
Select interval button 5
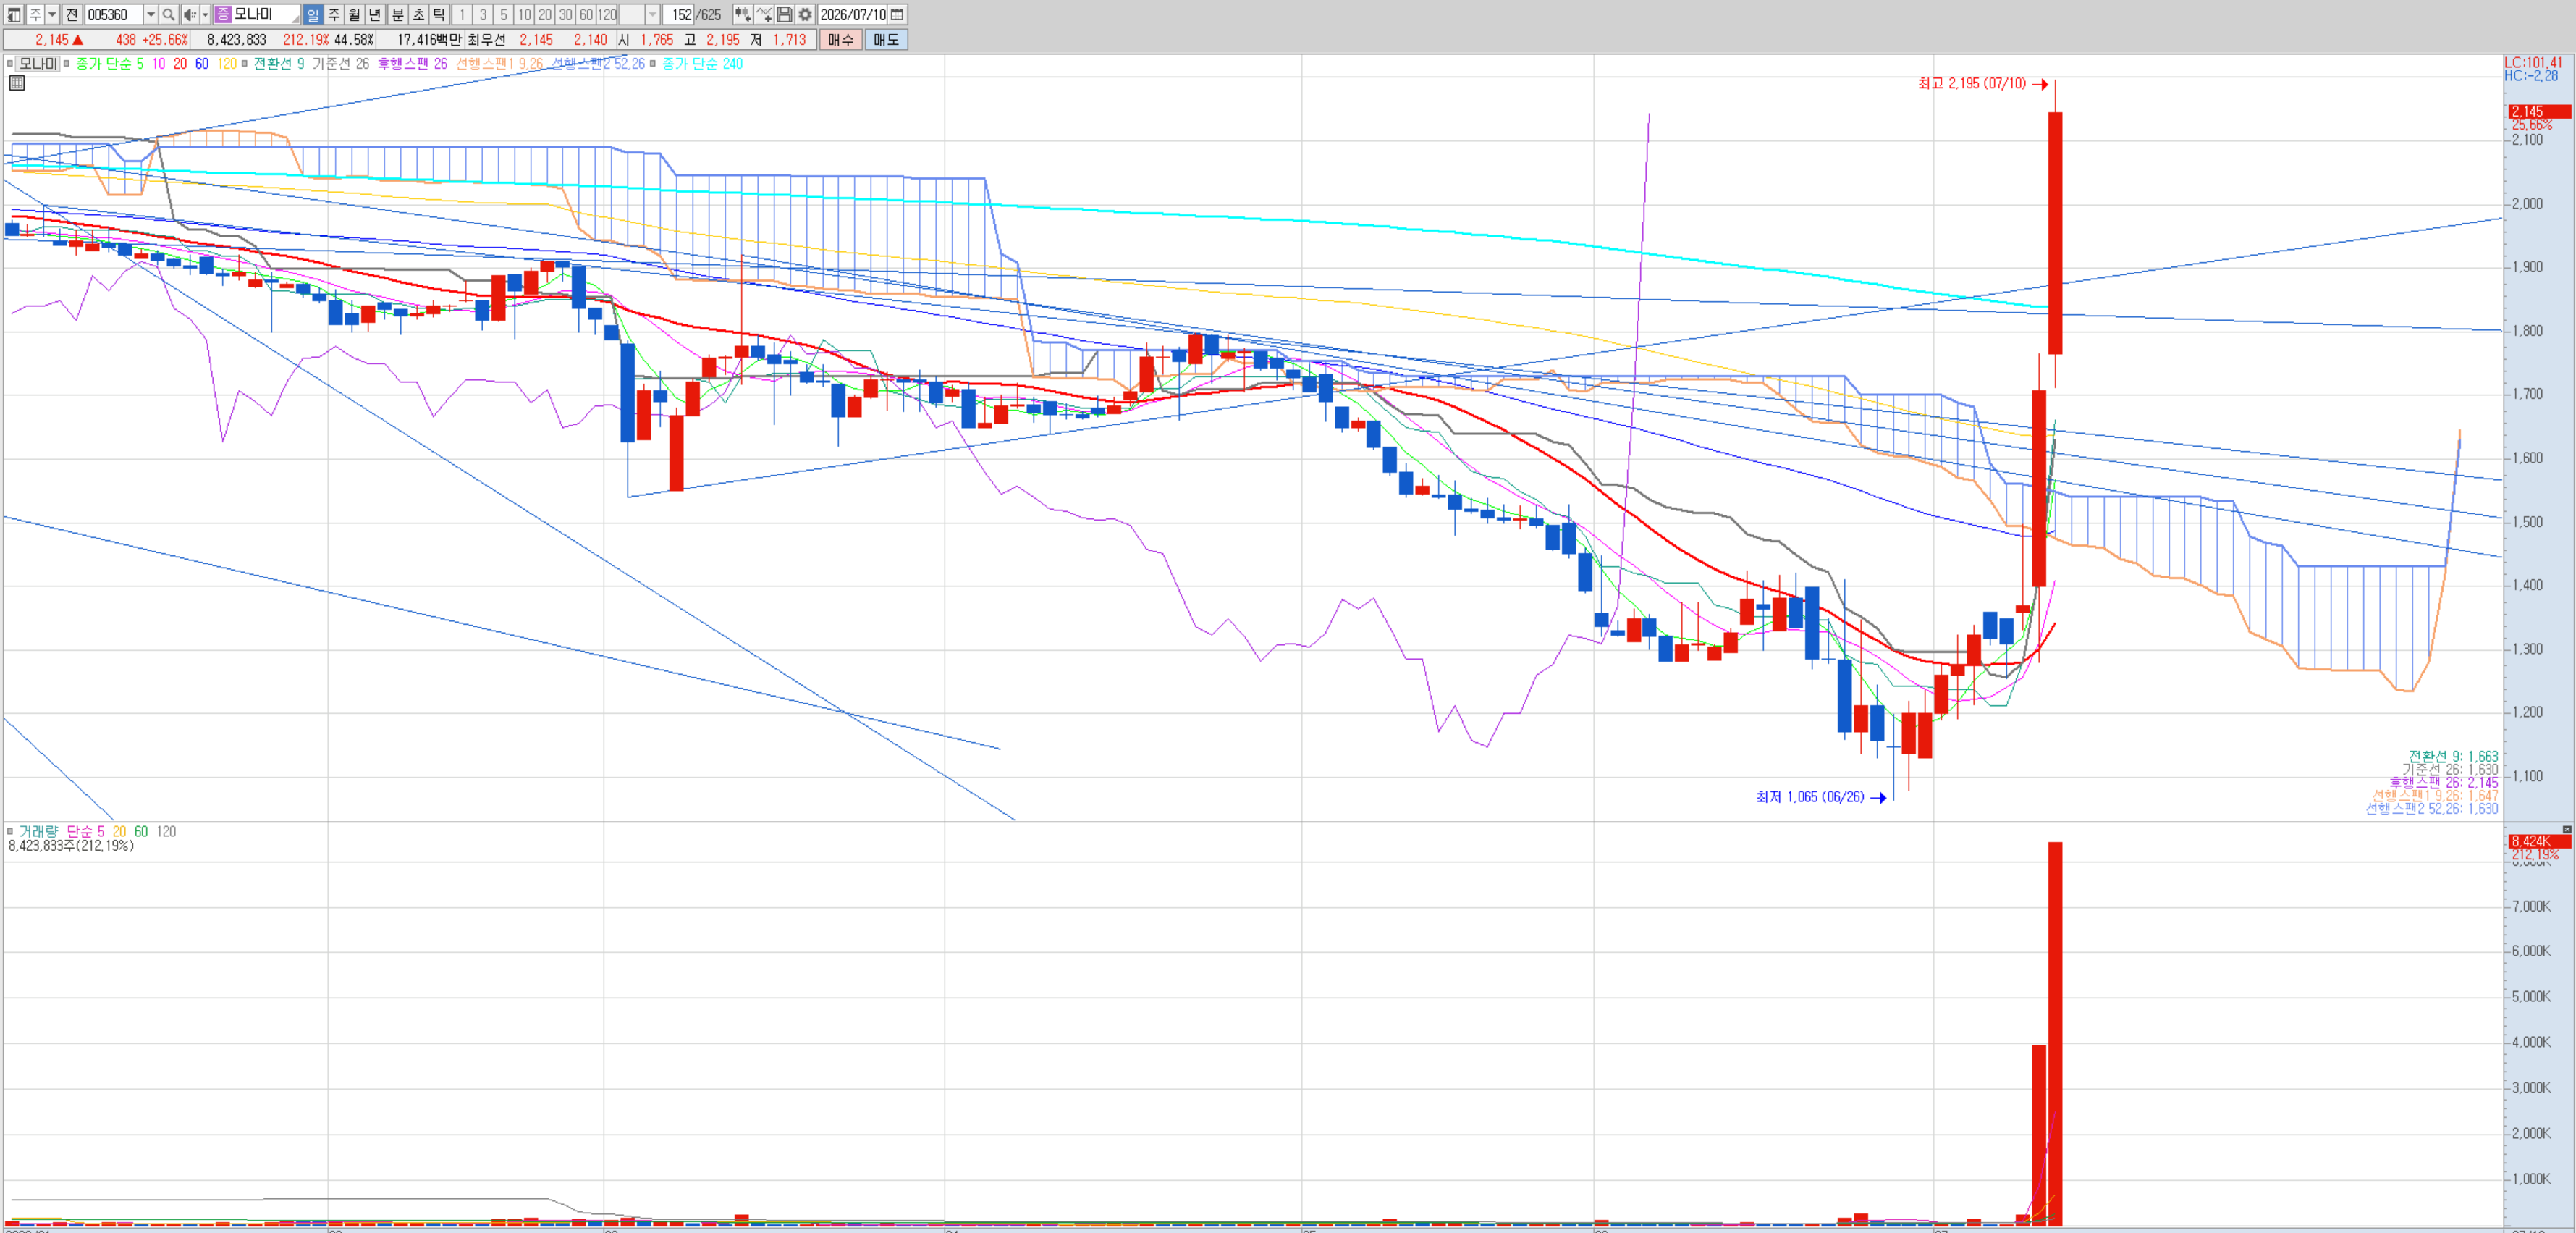click(x=504, y=14)
